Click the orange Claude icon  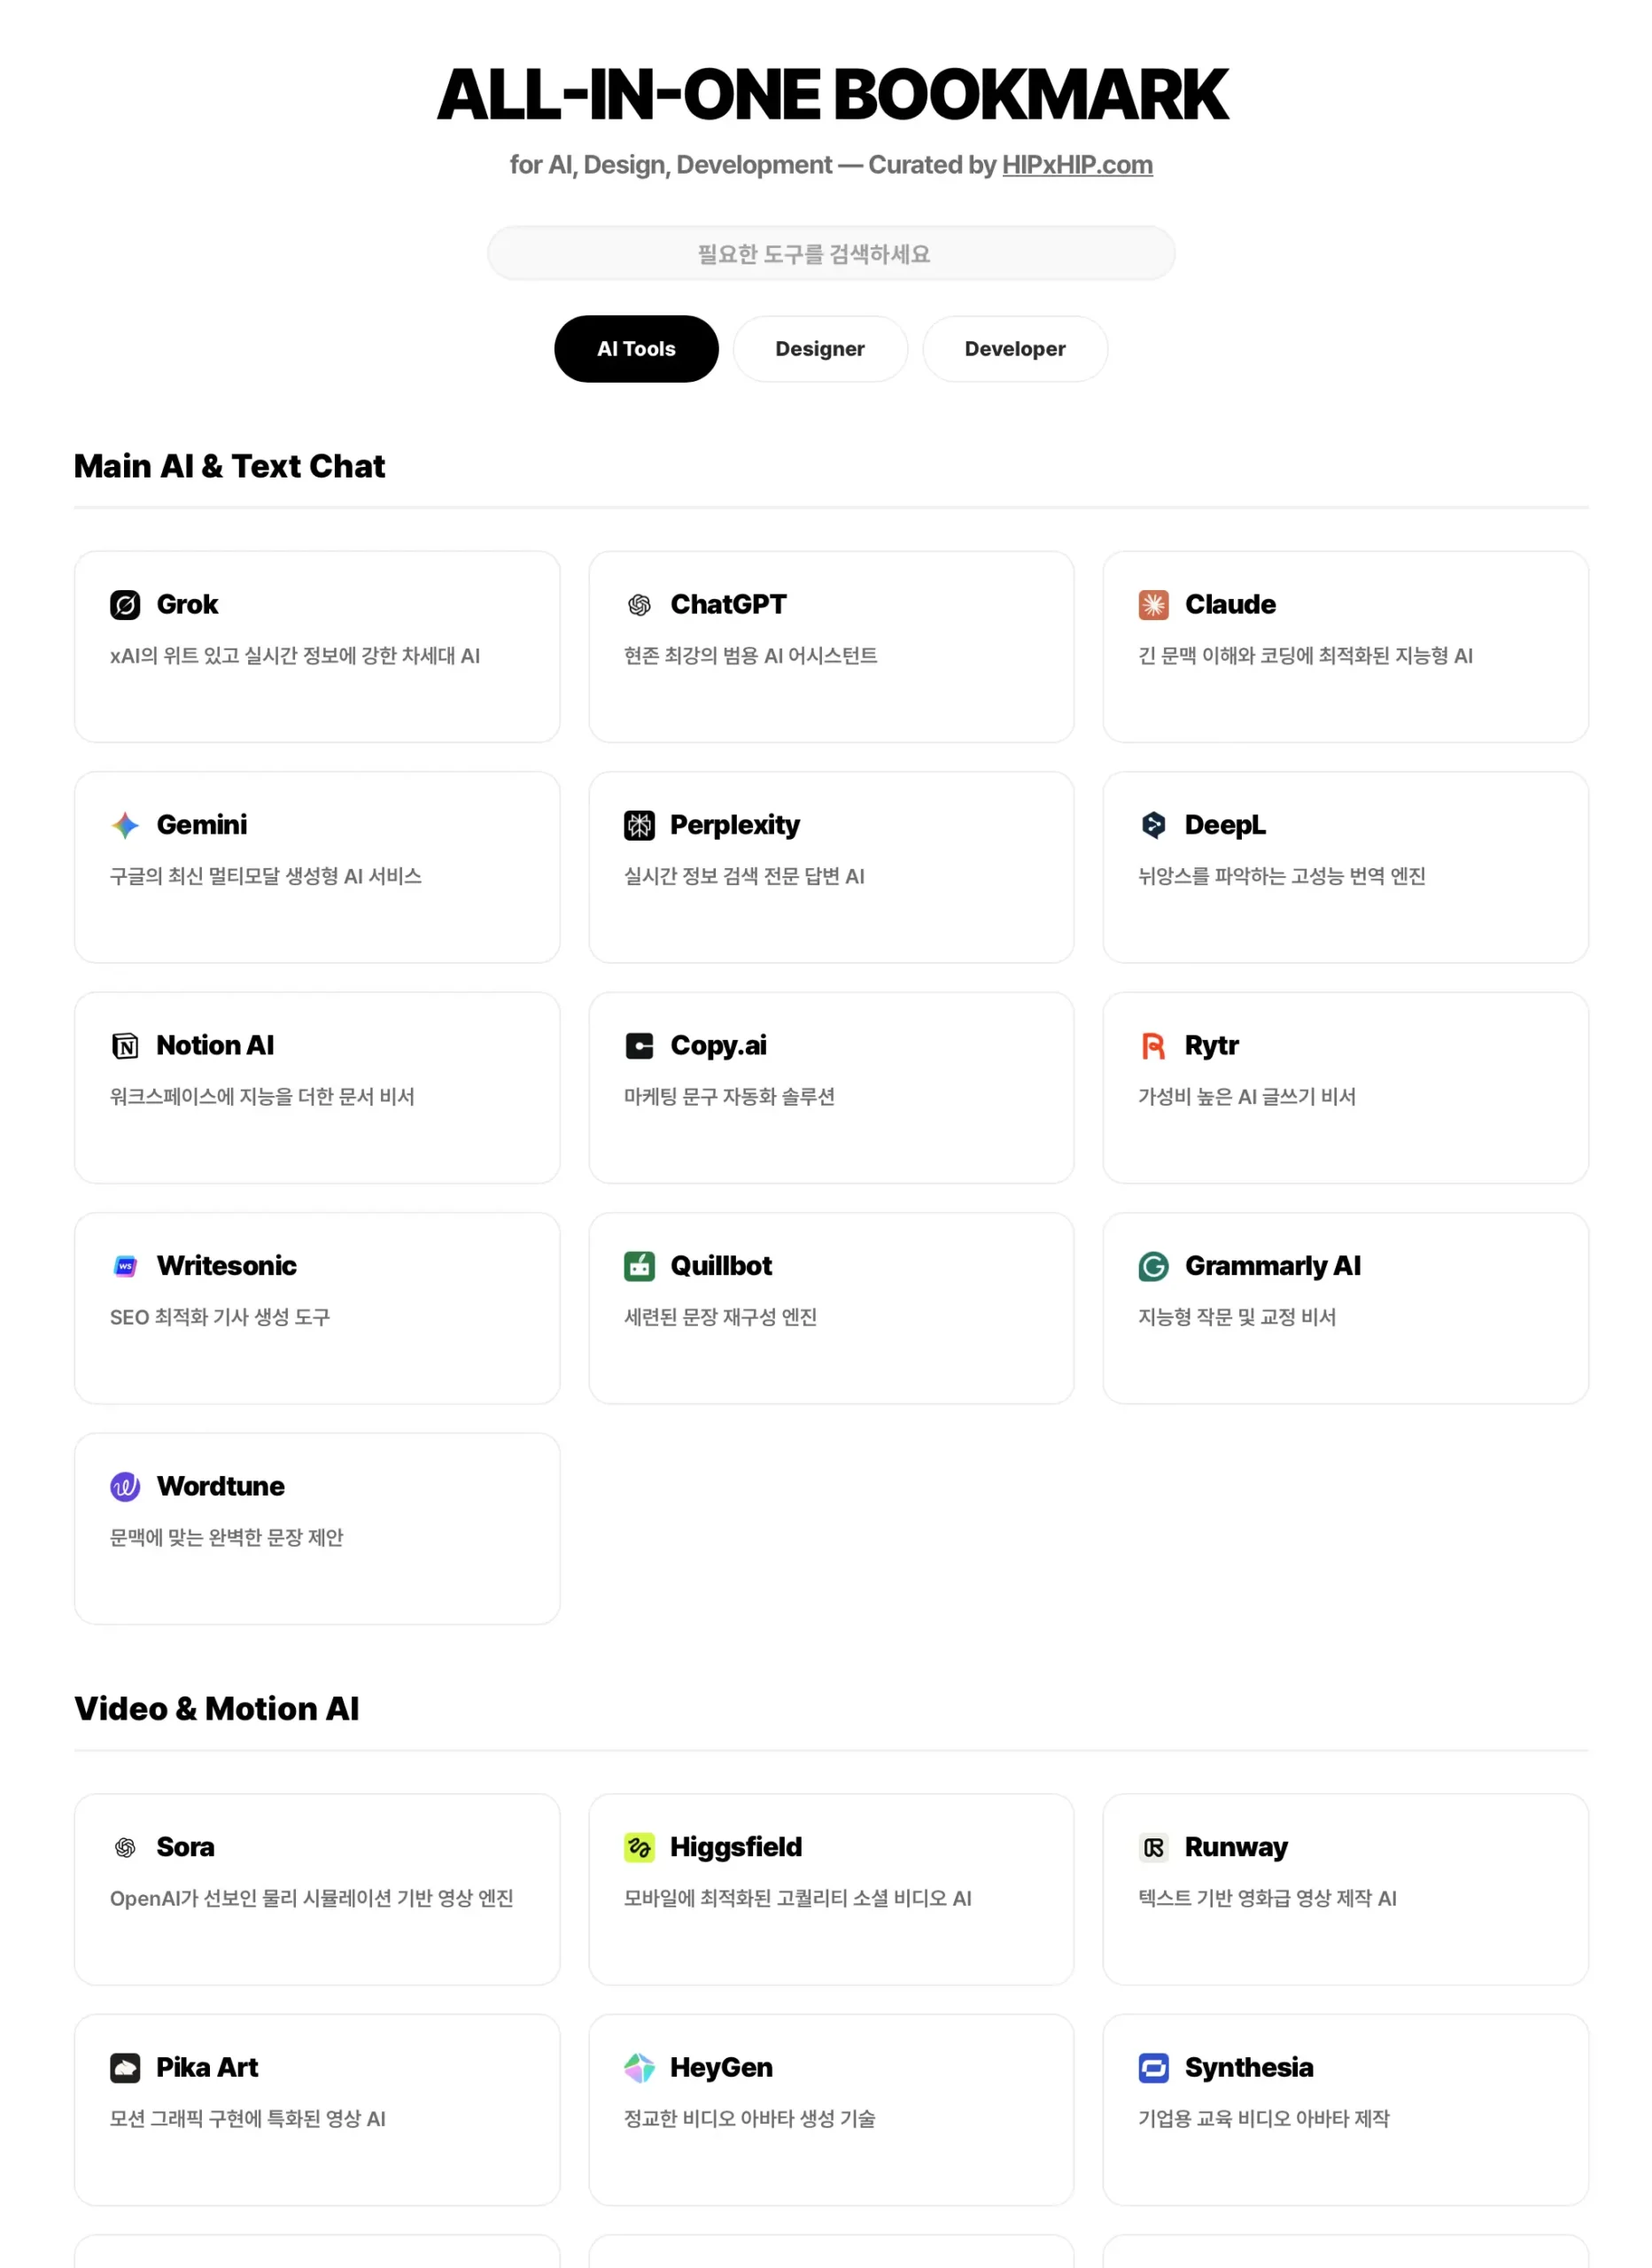1153,605
